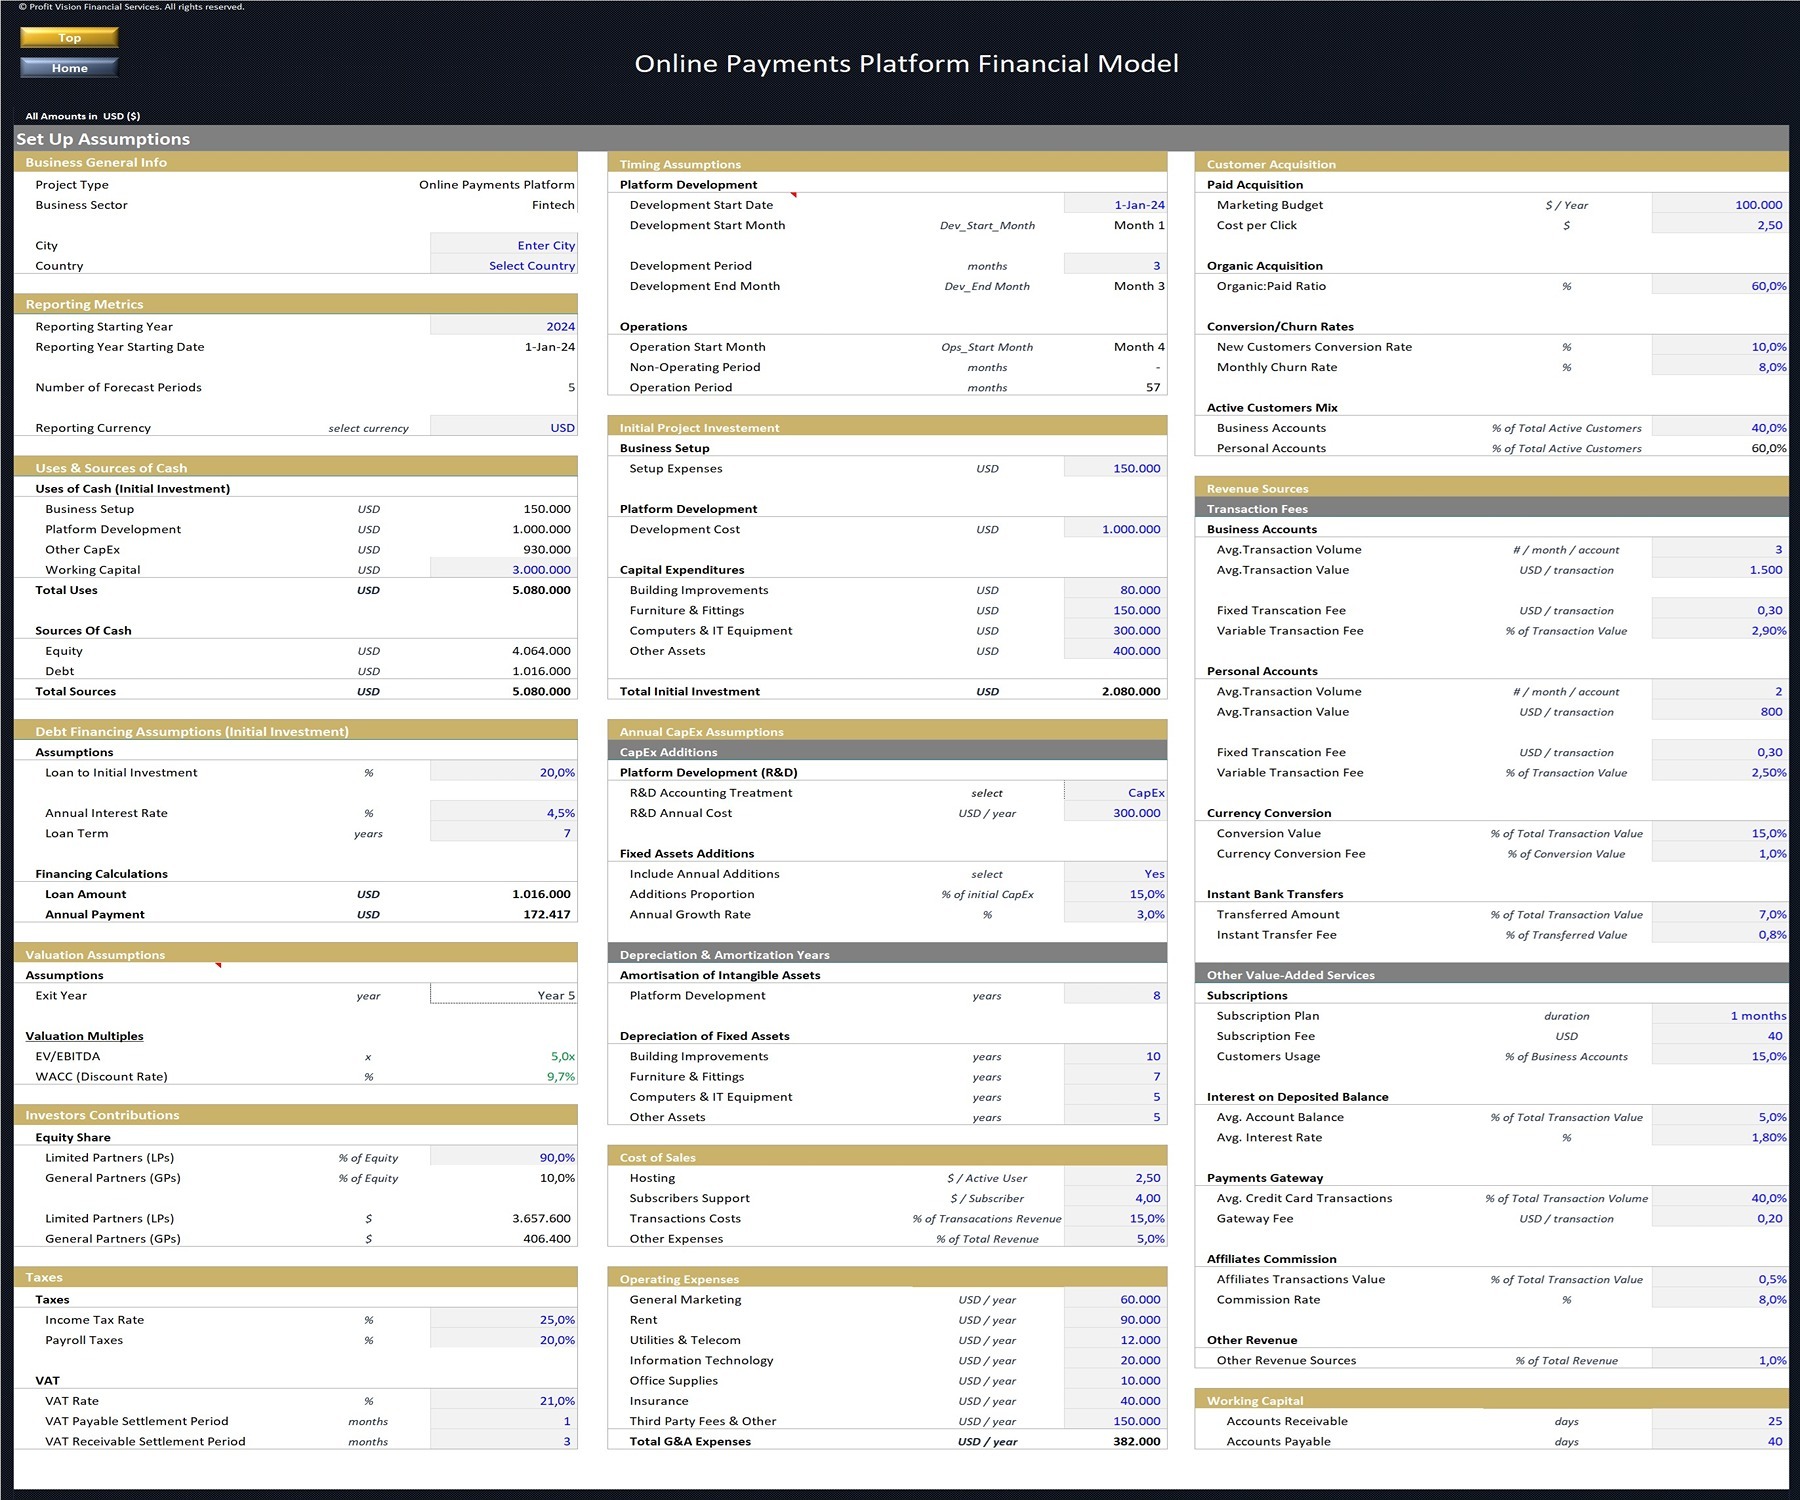
Task: Open the Subscription Plan 1 months dropdown
Action: [1720, 1016]
